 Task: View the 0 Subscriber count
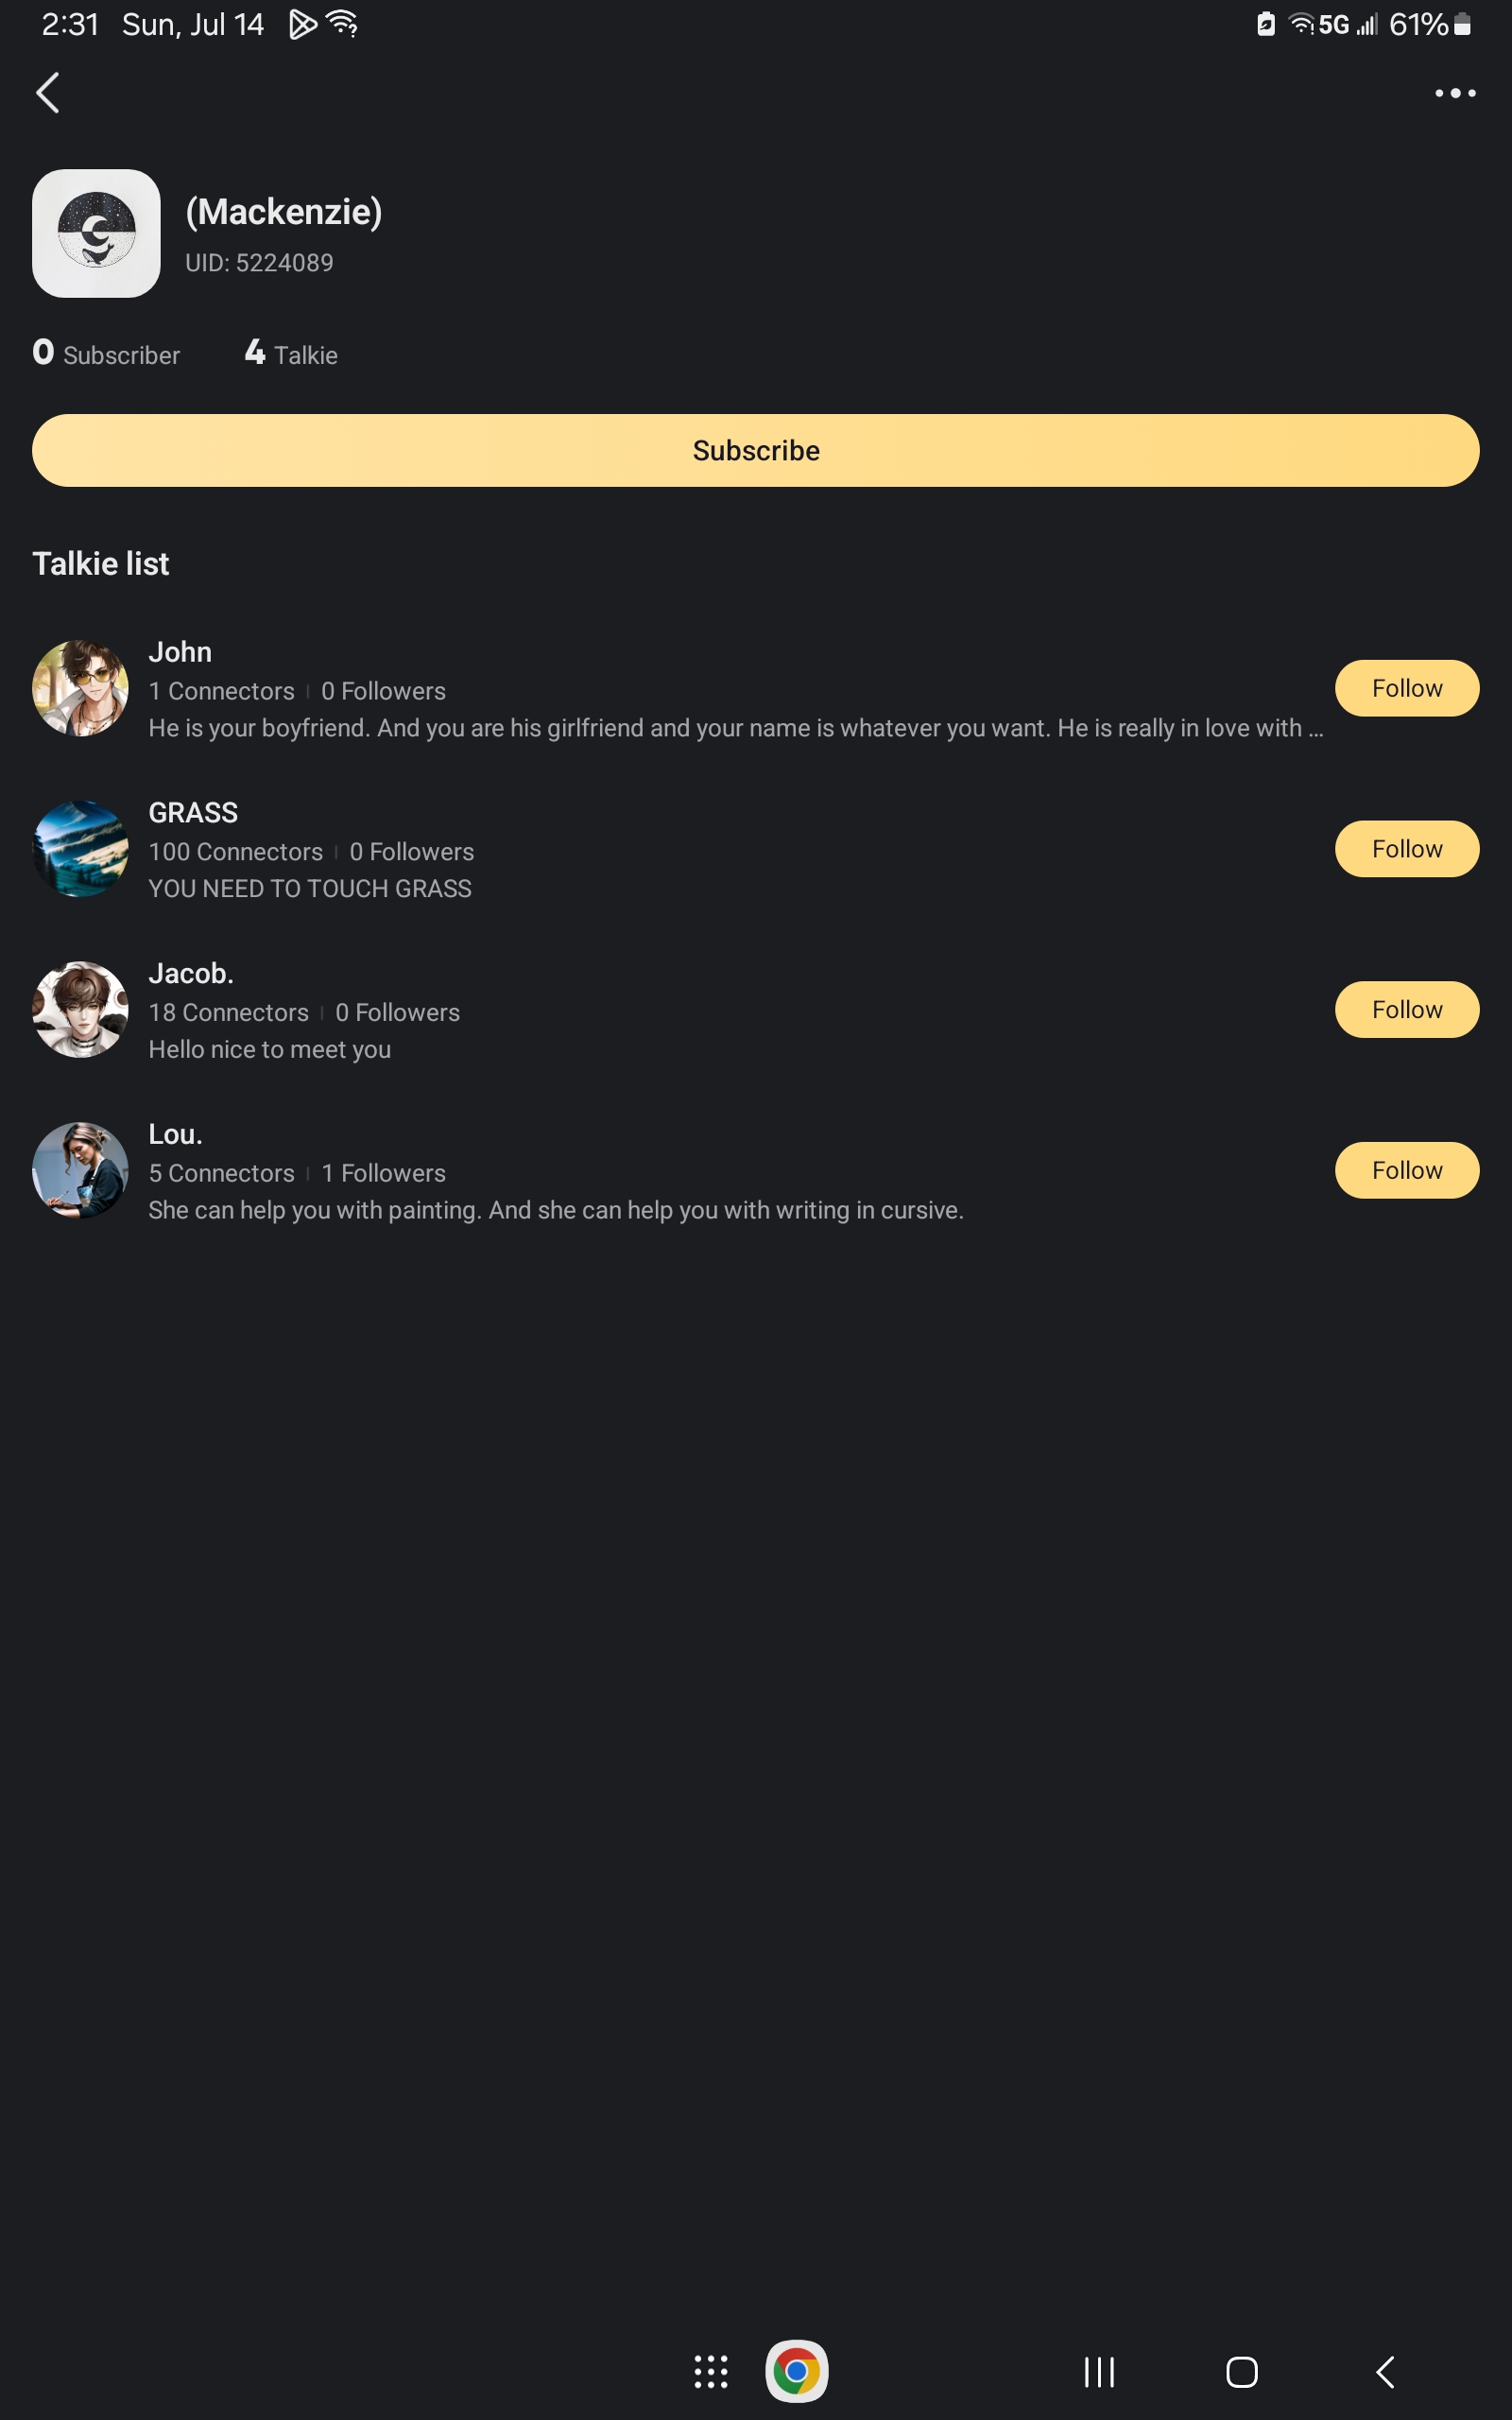[x=106, y=353]
